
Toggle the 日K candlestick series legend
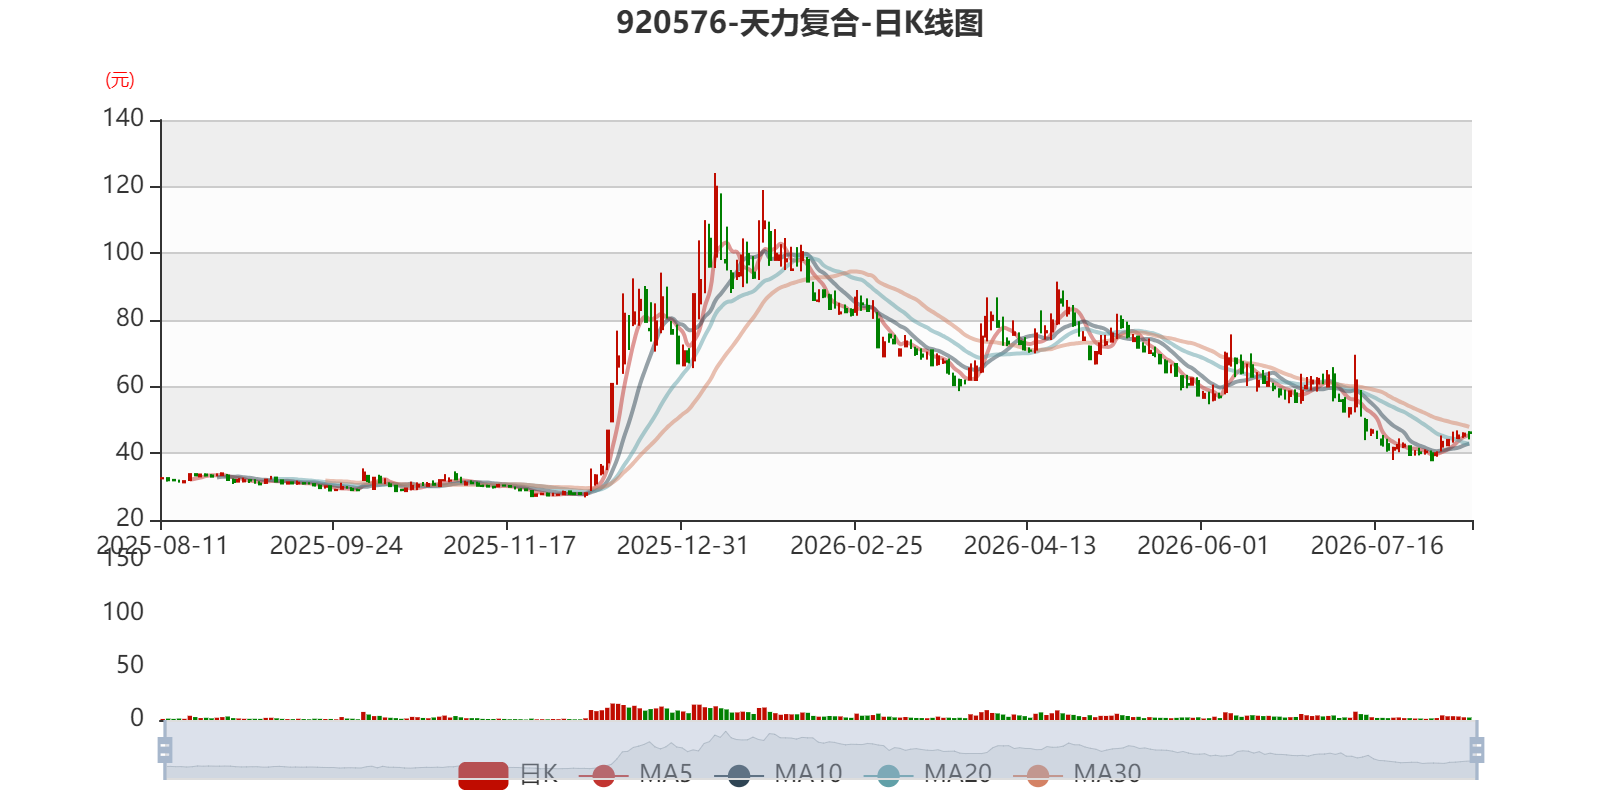(508, 775)
